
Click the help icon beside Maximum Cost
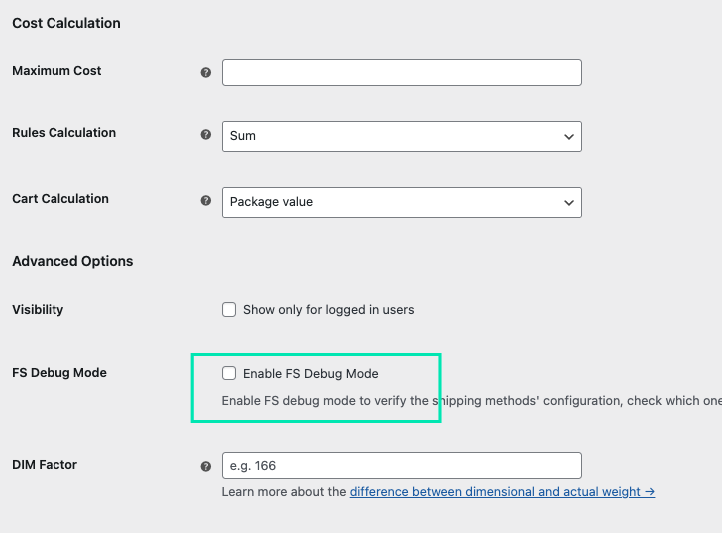pos(206,72)
